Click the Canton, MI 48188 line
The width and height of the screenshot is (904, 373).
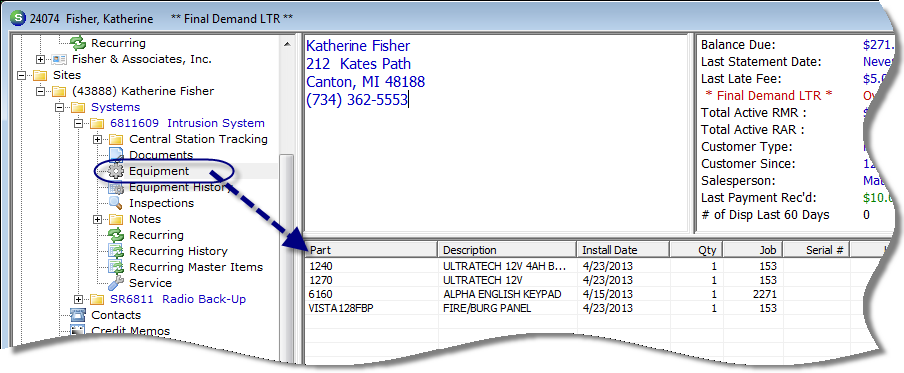366,82
